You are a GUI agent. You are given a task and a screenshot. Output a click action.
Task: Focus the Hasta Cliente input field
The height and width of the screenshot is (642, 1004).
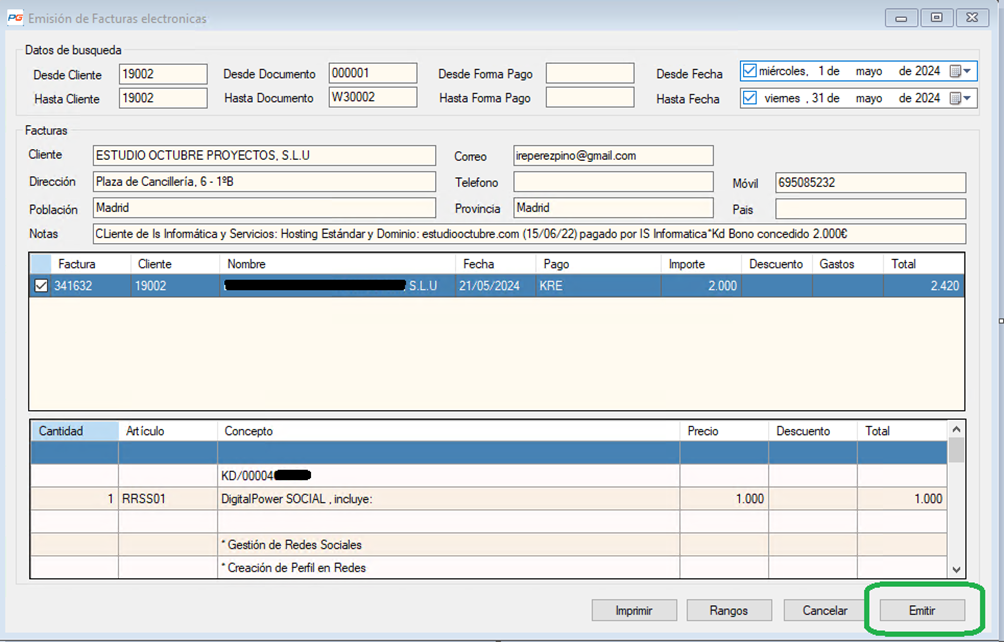pos(163,98)
